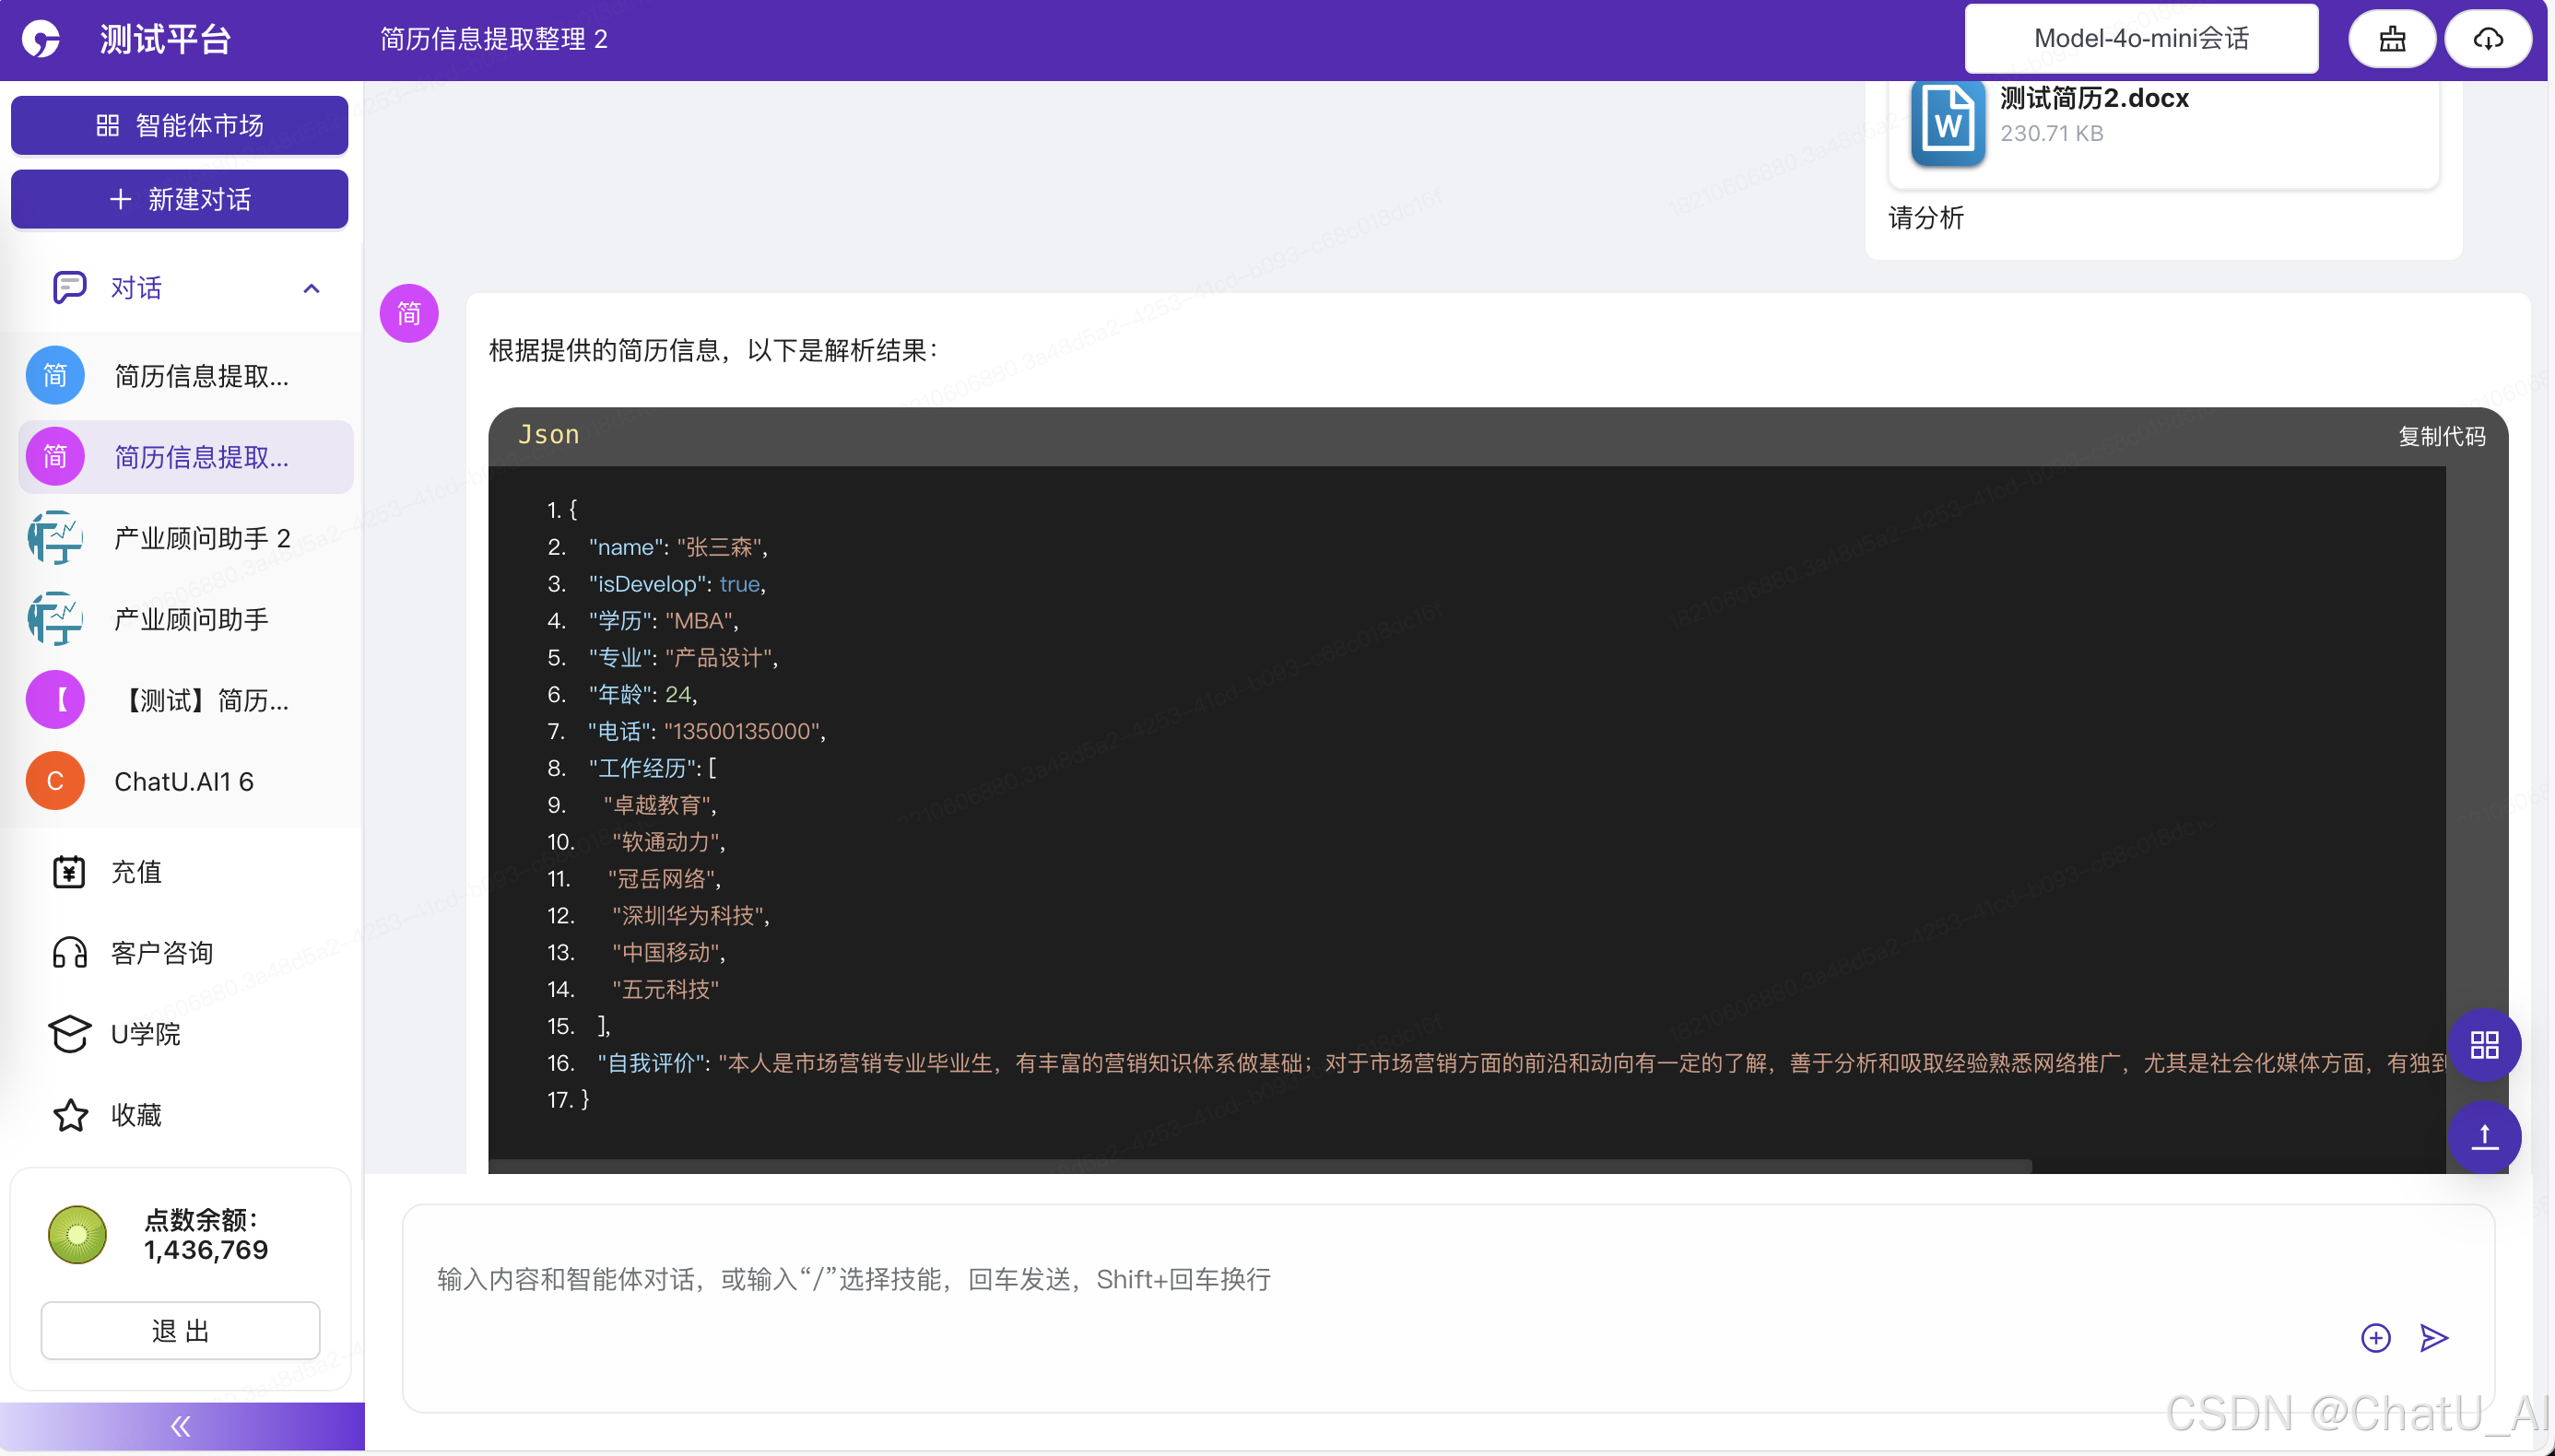Go to U学院 menu item
The image size is (2555, 1456).
click(145, 1033)
